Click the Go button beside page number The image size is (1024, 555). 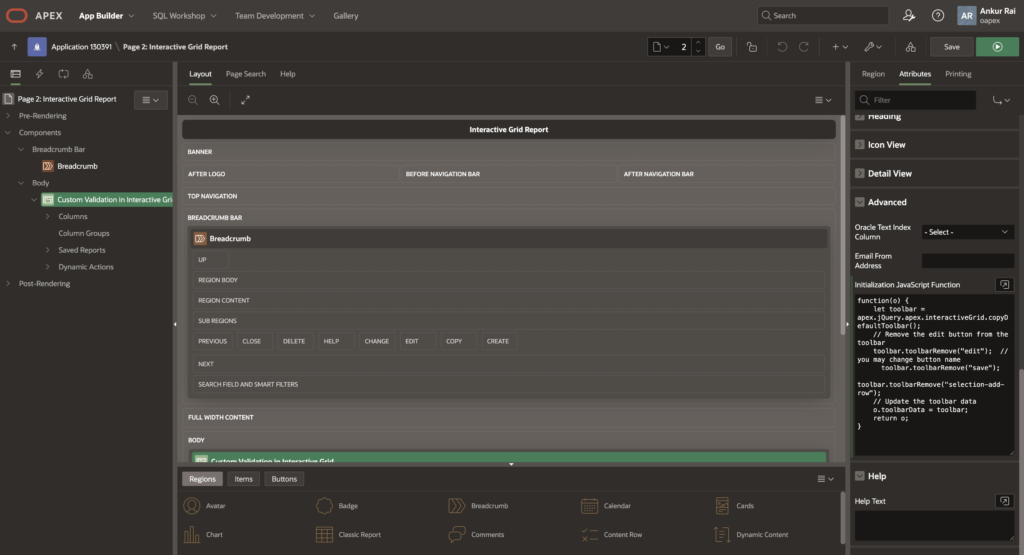click(720, 47)
